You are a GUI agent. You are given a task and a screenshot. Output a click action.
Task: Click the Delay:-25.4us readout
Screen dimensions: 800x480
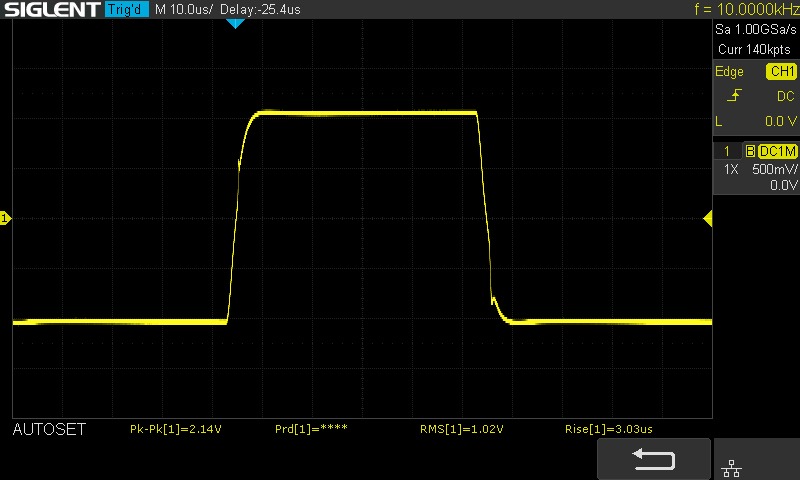pyautogui.click(x=260, y=9)
